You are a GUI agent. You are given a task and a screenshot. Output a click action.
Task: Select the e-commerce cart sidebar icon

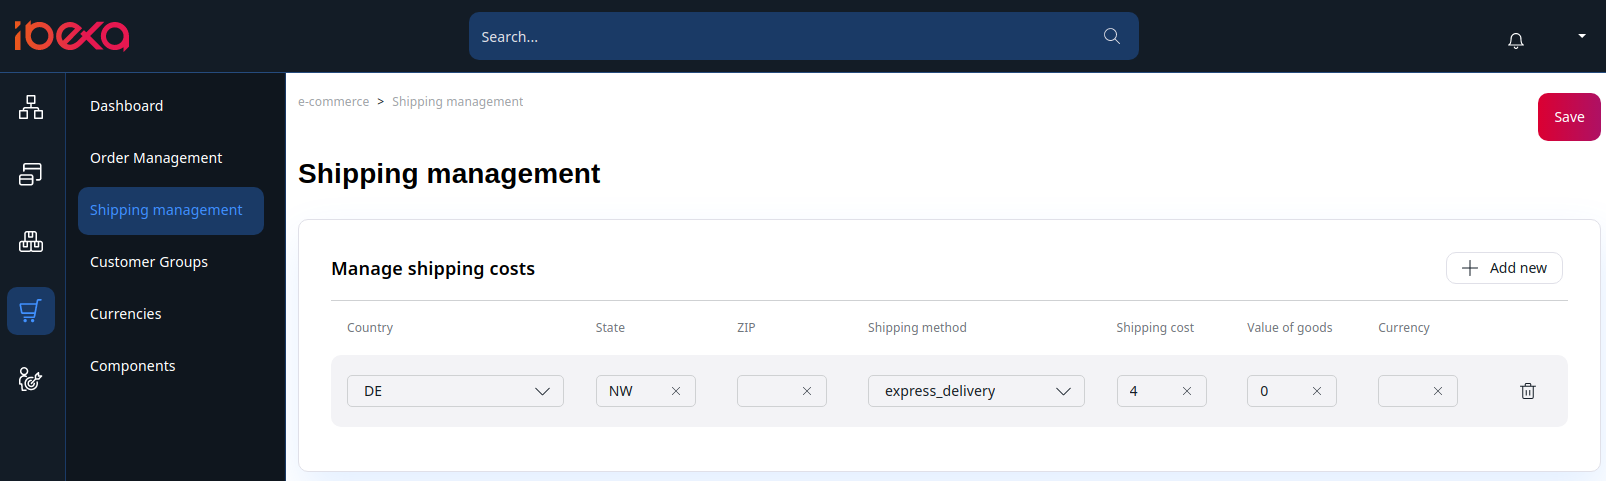click(31, 311)
